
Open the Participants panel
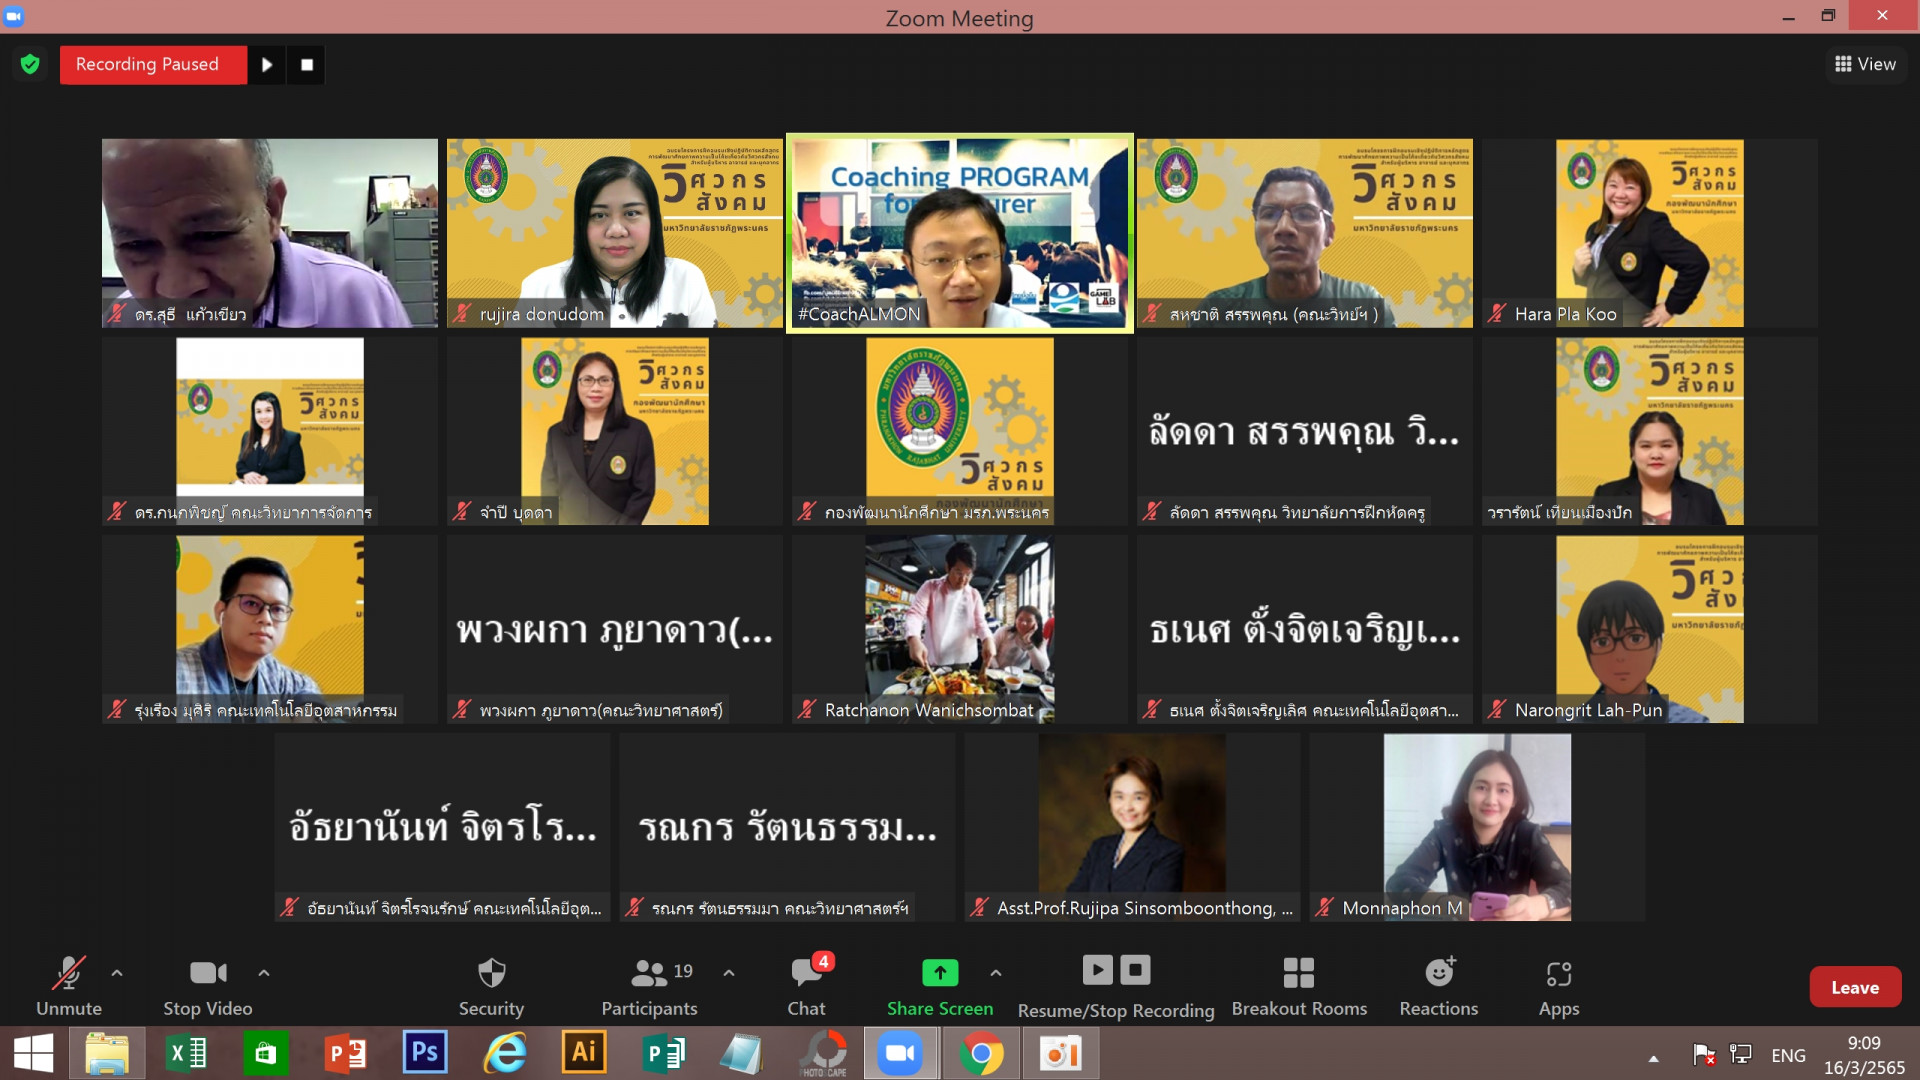pos(650,986)
